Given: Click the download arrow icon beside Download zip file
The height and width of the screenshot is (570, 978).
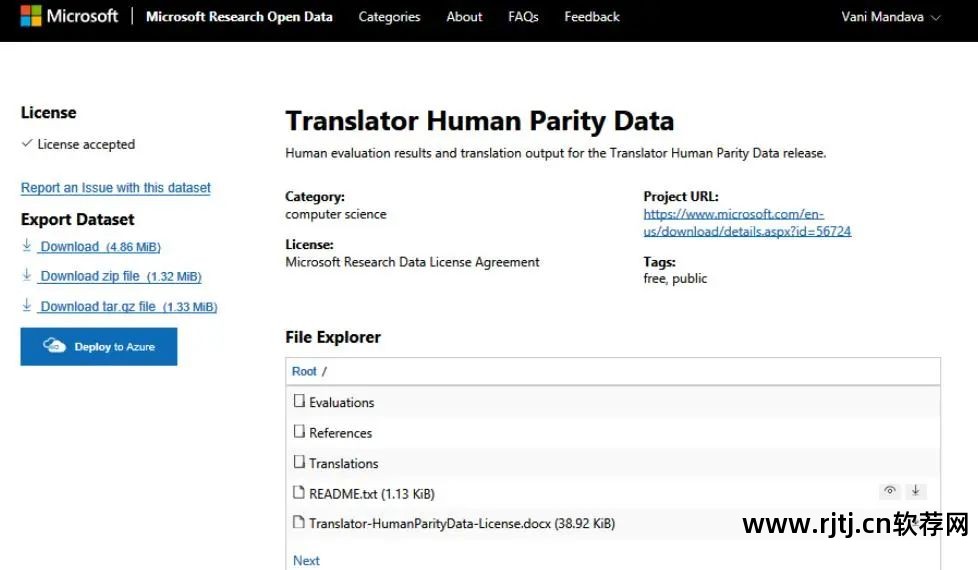Looking at the screenshot, I should tap(27, 274).
